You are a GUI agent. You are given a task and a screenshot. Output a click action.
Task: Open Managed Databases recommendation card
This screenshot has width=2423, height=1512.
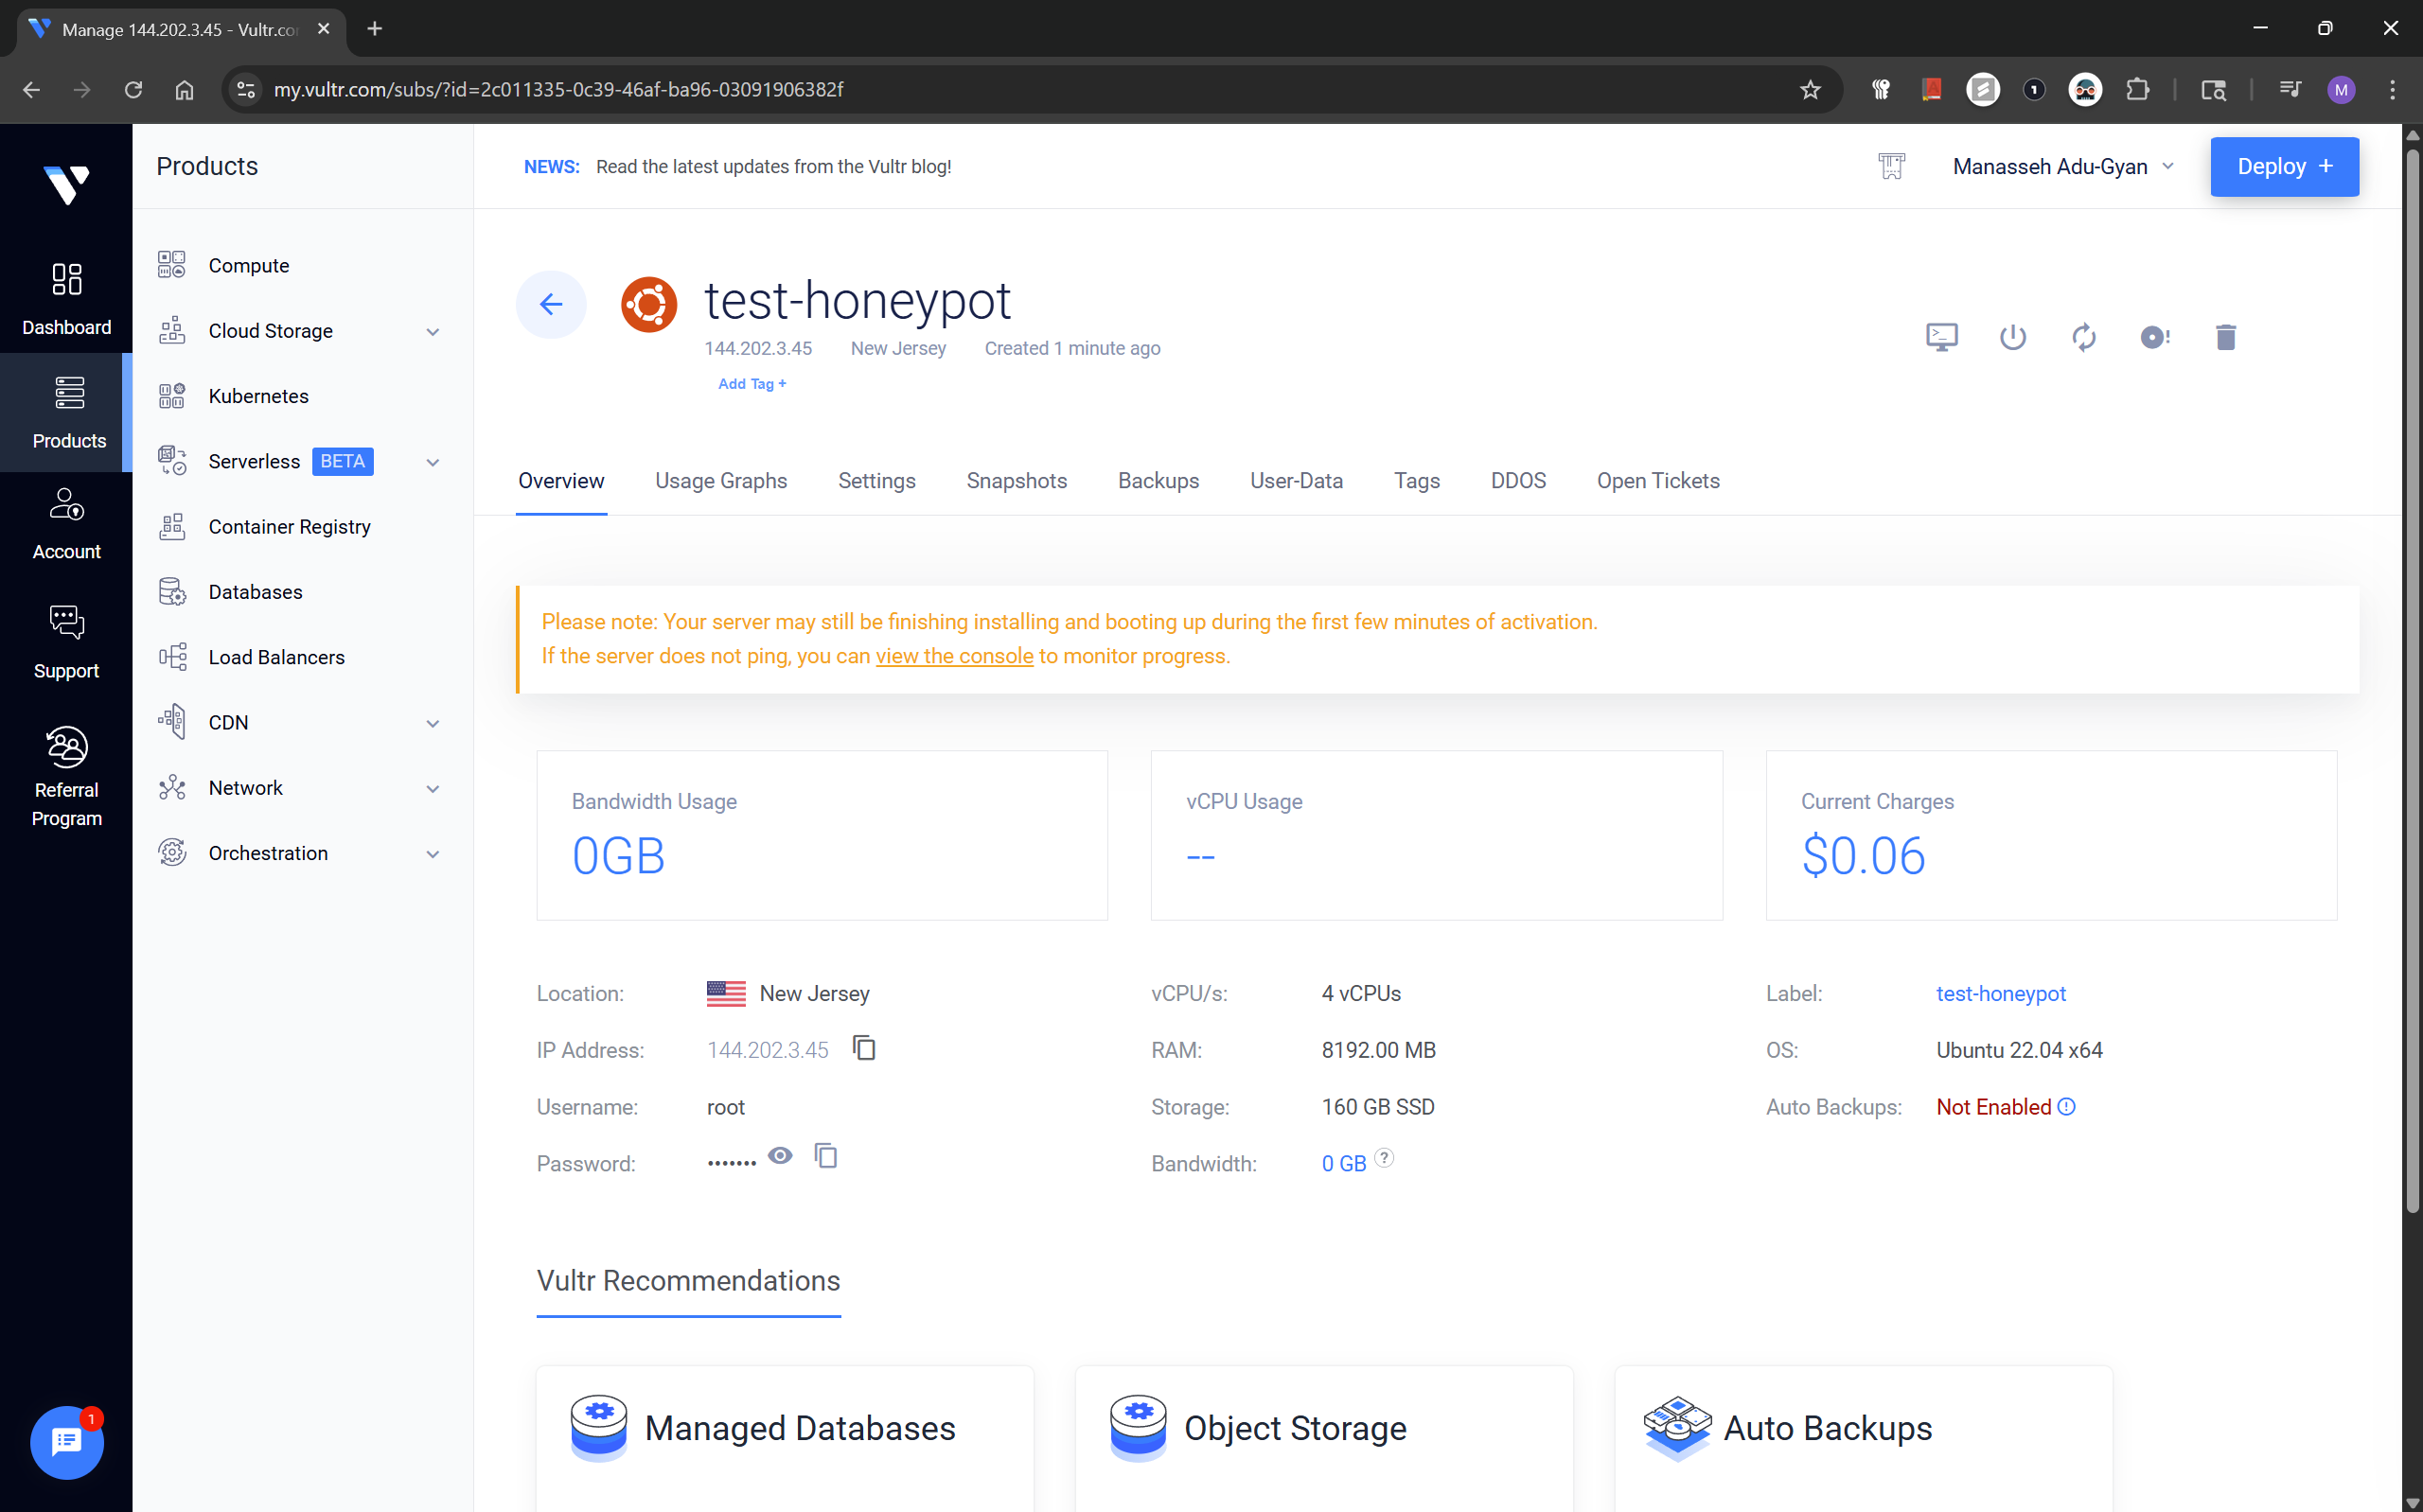pos(784,1438)
